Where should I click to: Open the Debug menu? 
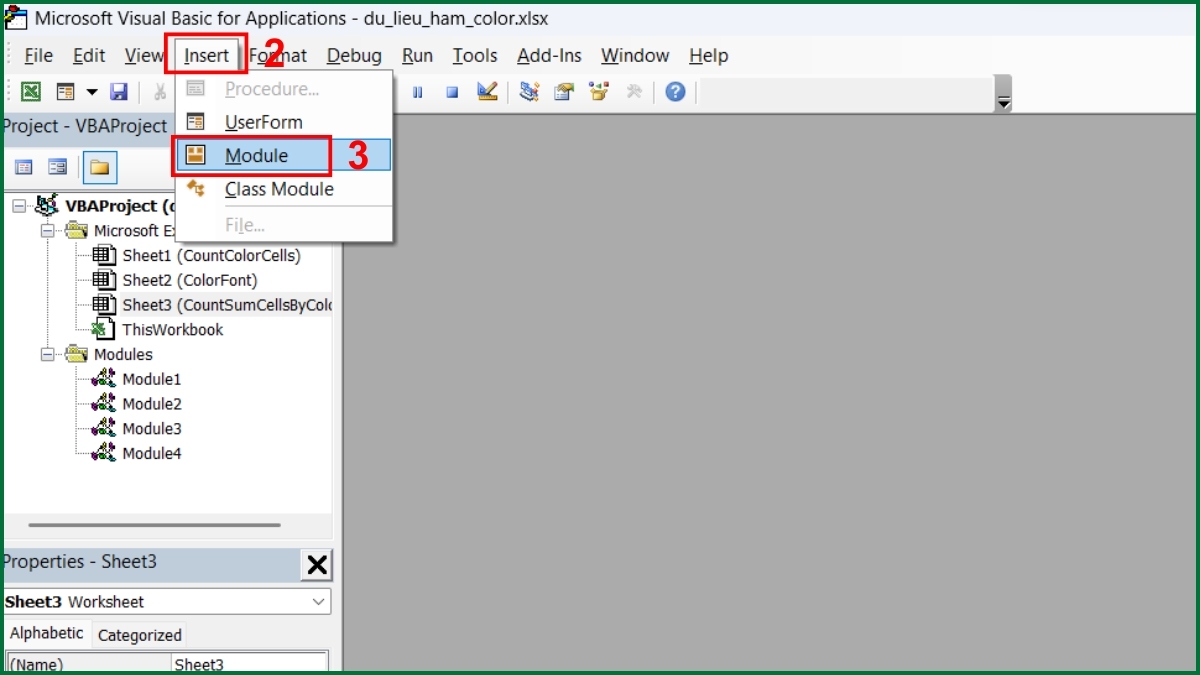click(x=354, y=56)
